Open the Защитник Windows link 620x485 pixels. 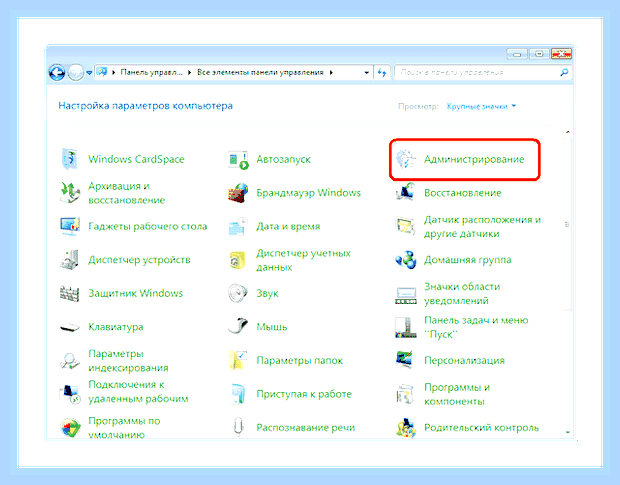pos(135,294)
